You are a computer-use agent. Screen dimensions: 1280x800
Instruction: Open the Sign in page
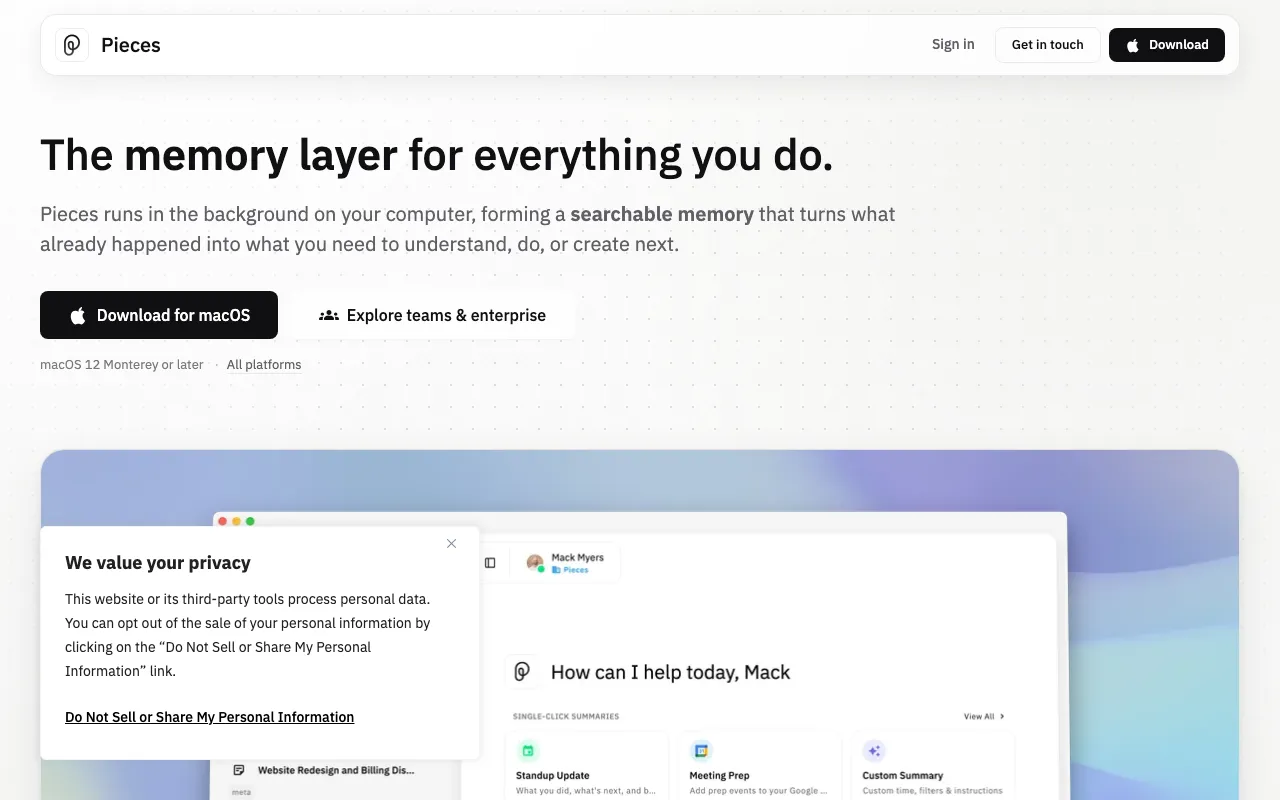tap(953, 45)
